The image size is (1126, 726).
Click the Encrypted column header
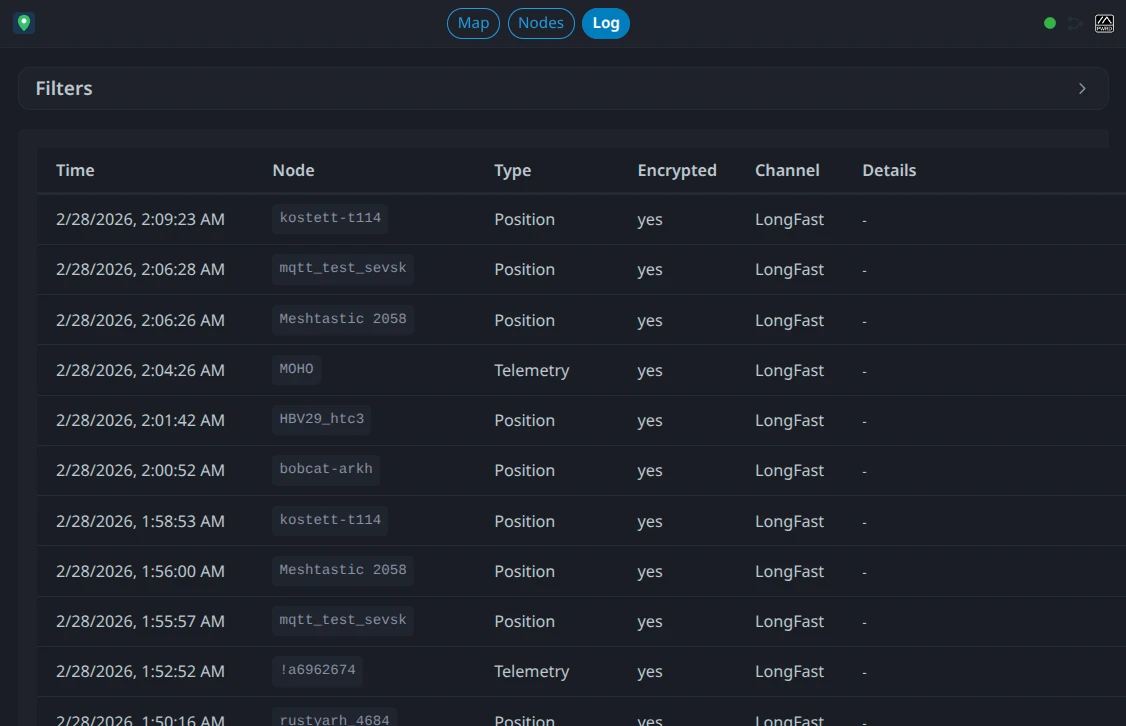coord(676,170)
